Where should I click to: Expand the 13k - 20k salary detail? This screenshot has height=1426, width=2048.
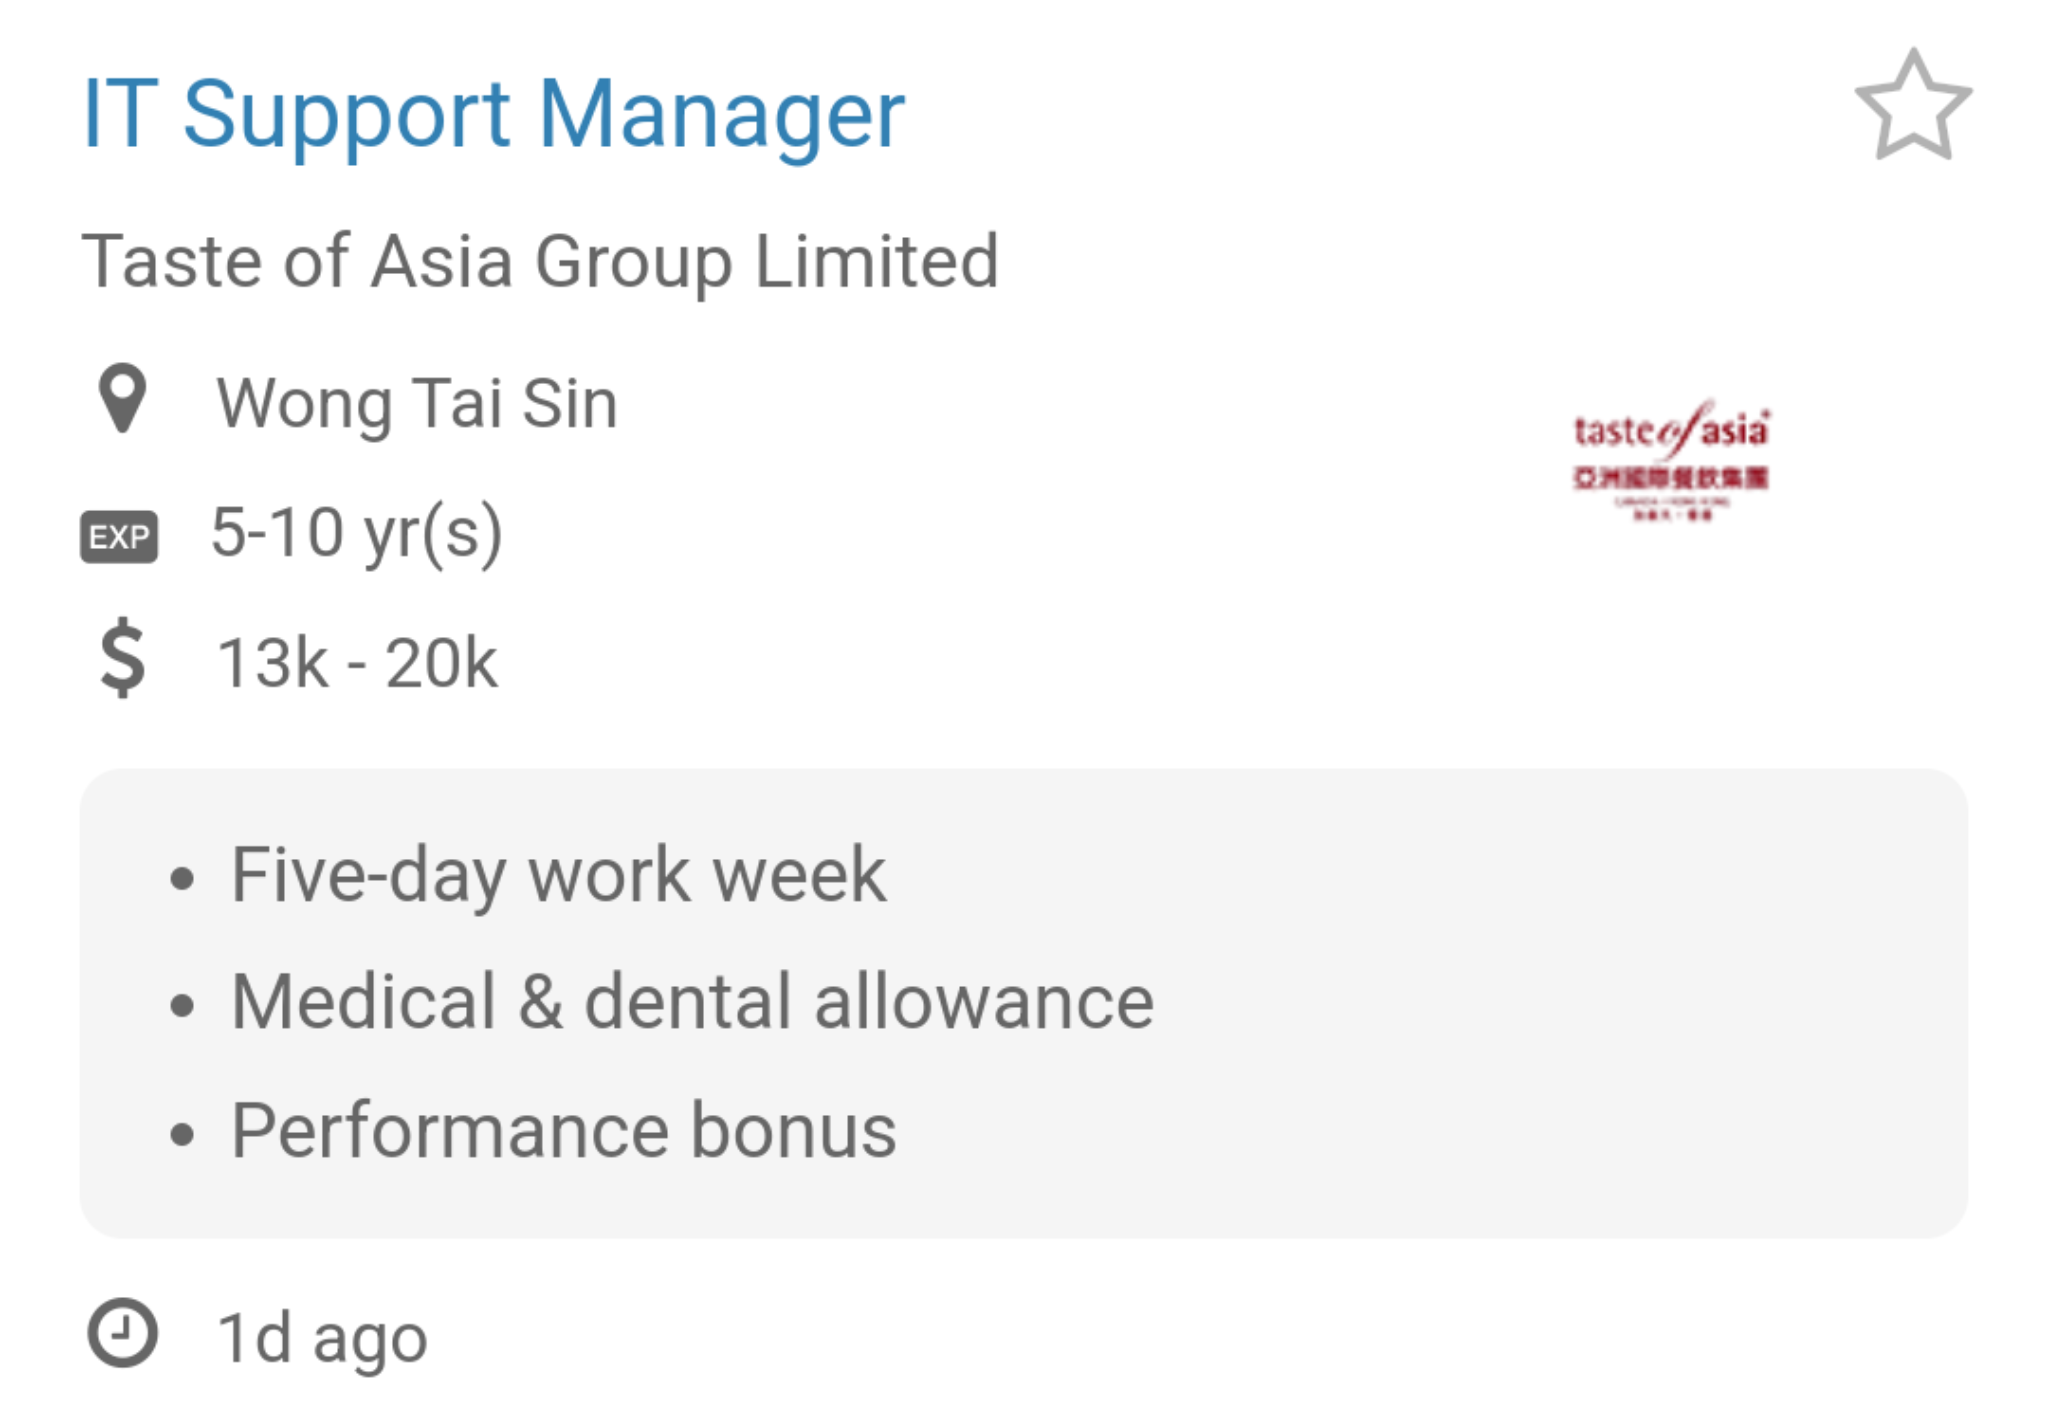pyautogui.click(x=355, y=662)
